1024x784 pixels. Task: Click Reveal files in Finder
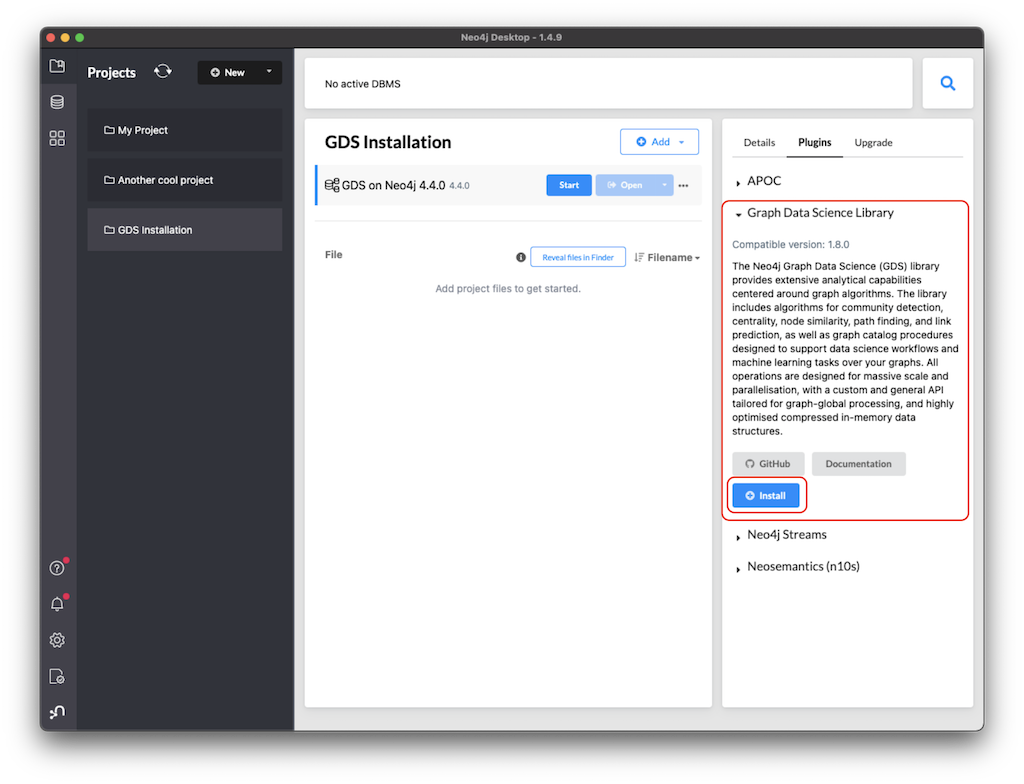[578, 256]
